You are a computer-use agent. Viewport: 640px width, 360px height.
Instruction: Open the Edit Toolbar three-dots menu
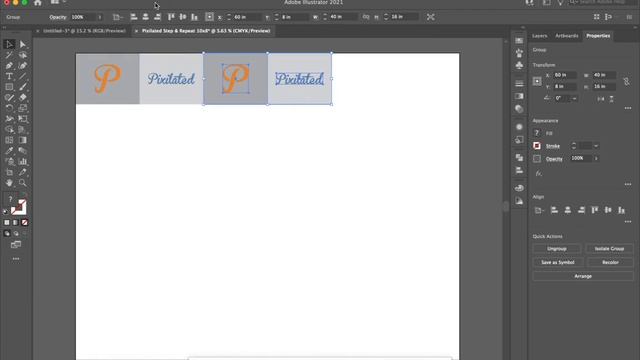[x=16, y=259]
